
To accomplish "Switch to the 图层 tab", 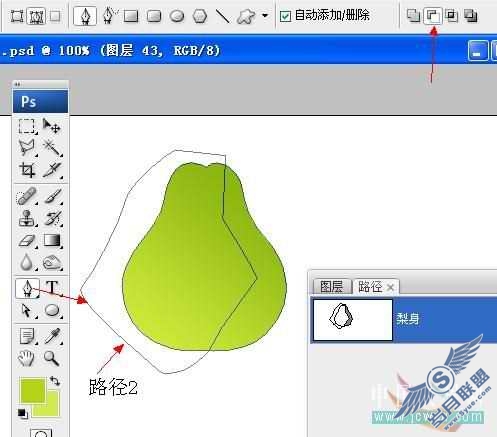I will pyautogui.click(x=332, y=287).
